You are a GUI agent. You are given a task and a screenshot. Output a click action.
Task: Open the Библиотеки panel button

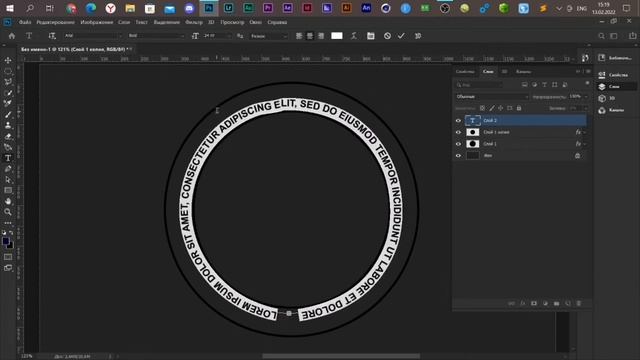pyautogui.click(x=615, y=58)
